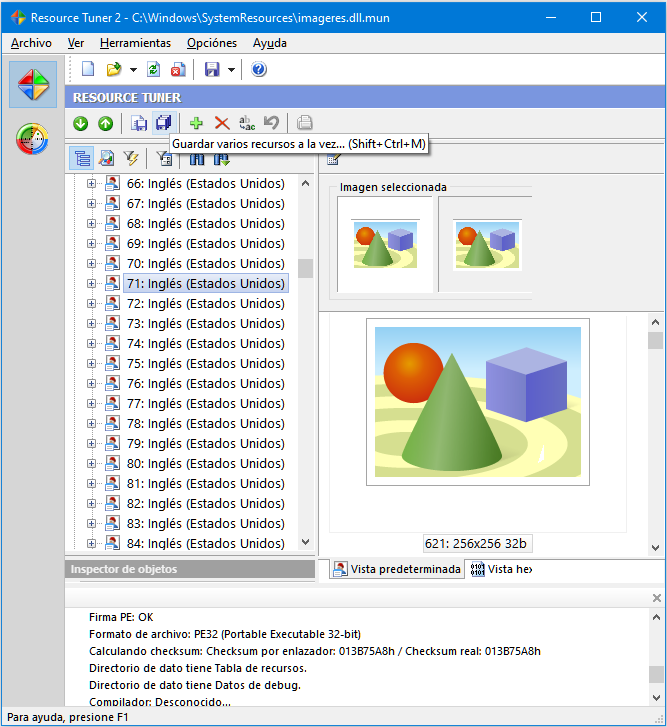Click the New file toolbar icon
Screen dimensions: 667x727
pyautogui.click(x=88, y=70)
